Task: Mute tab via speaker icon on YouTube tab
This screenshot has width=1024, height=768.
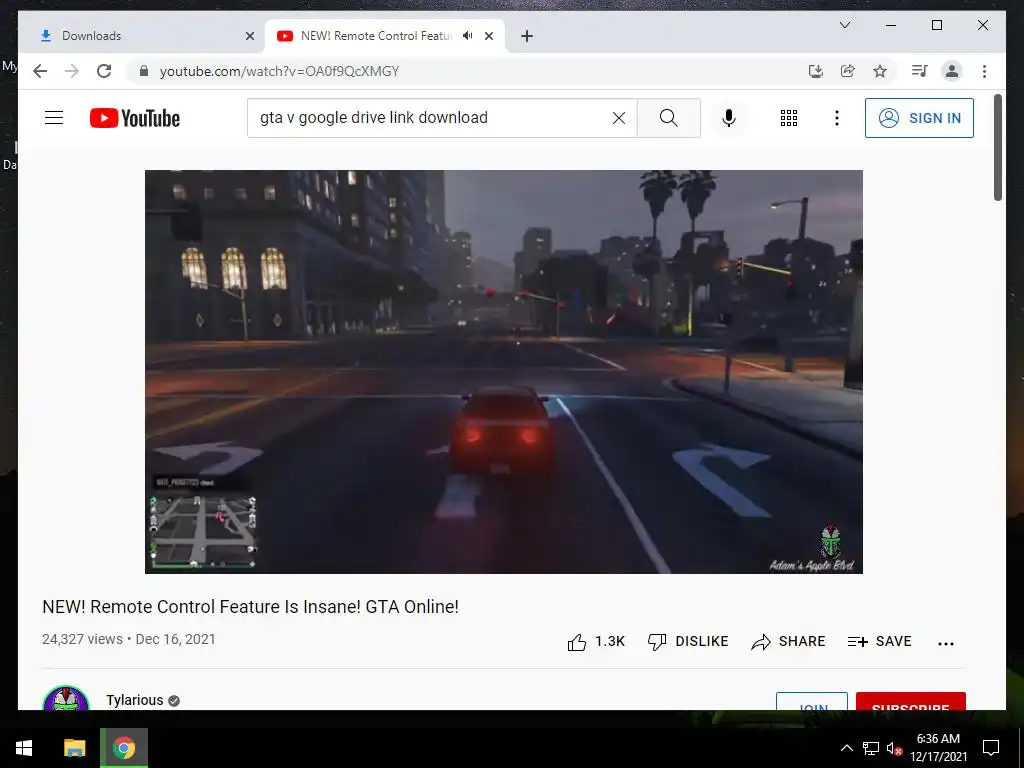Action: tap(467, 36)
